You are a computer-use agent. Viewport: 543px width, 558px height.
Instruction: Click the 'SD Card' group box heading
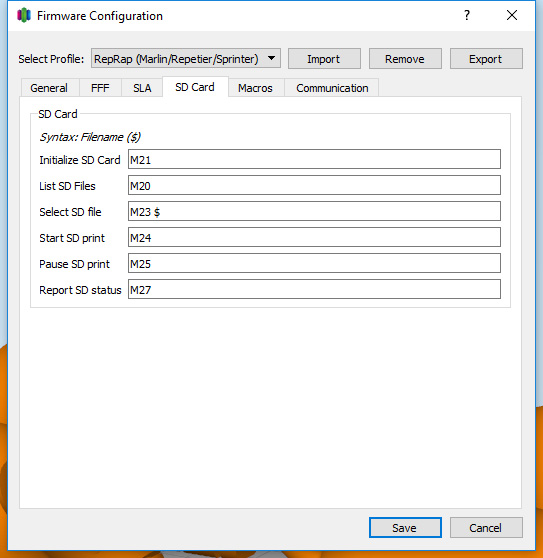tap(58, 114)
